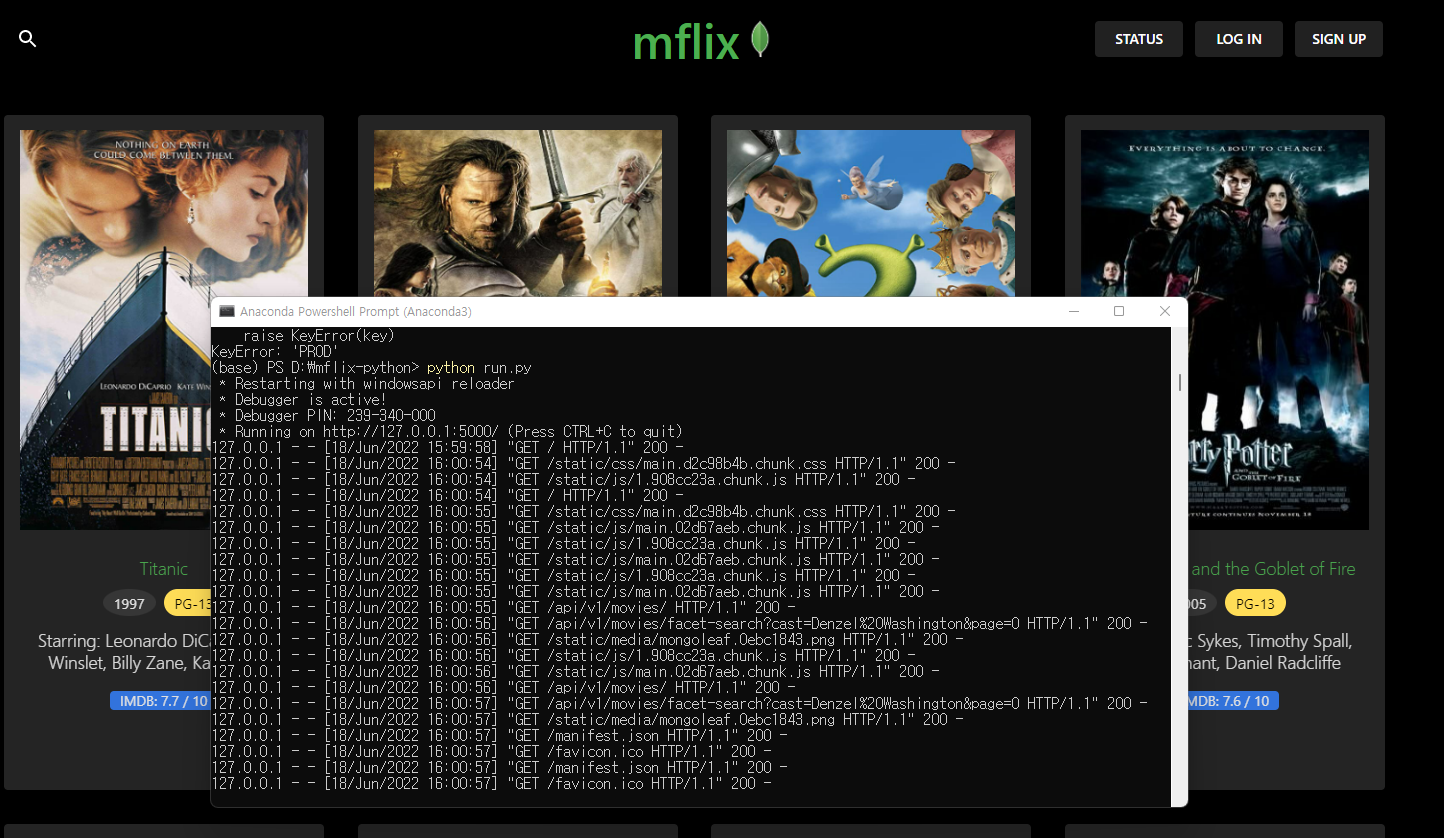The width and height of the screenshot is (1444, 838).
Task: Close the Anaconda Powershell Prompt window
Action: 1164,311
